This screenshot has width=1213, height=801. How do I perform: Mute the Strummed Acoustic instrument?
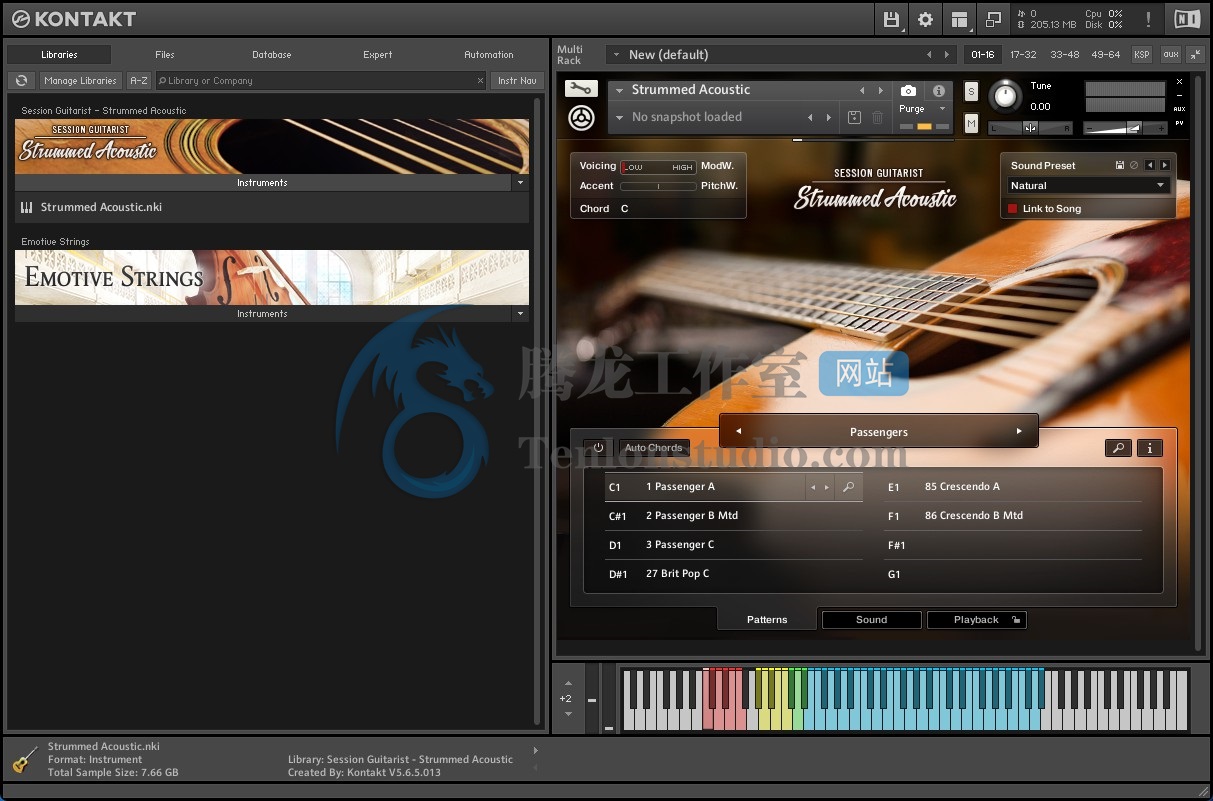[x=971, y=123]
